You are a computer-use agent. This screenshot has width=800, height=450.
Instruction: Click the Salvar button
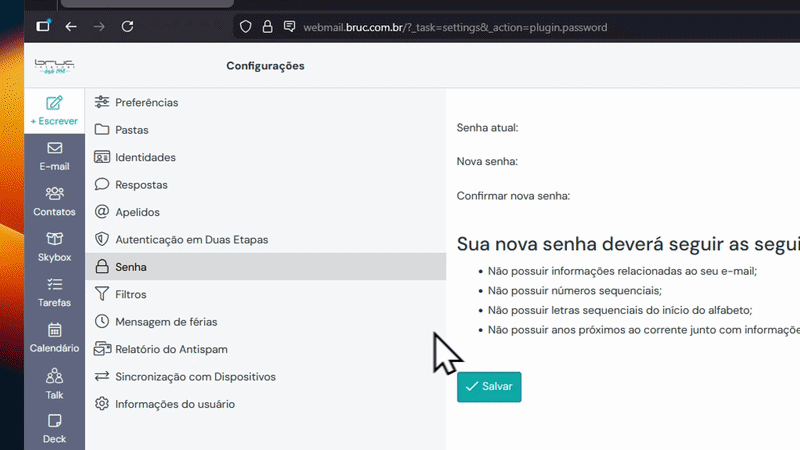point(489,387)
